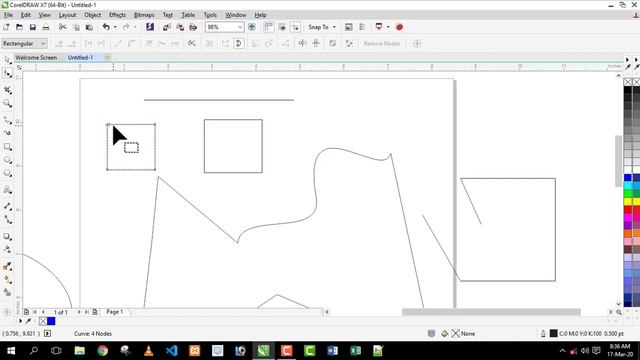The width and height of the screenshot is (640, 360).
Task: Click the horizontal scrollbar thumb
Action: pyautogui.click(x=491, y=312)
